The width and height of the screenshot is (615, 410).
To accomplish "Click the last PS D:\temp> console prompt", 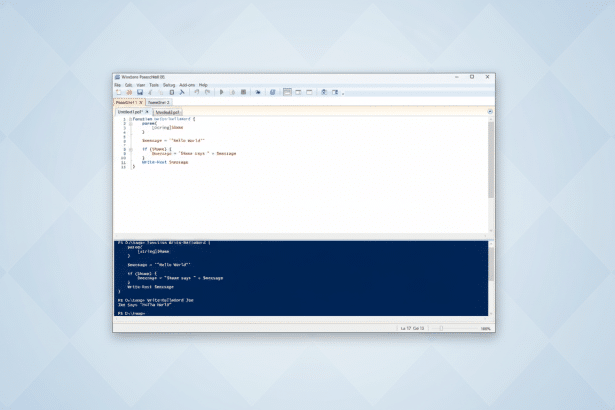I will (131, 313).
